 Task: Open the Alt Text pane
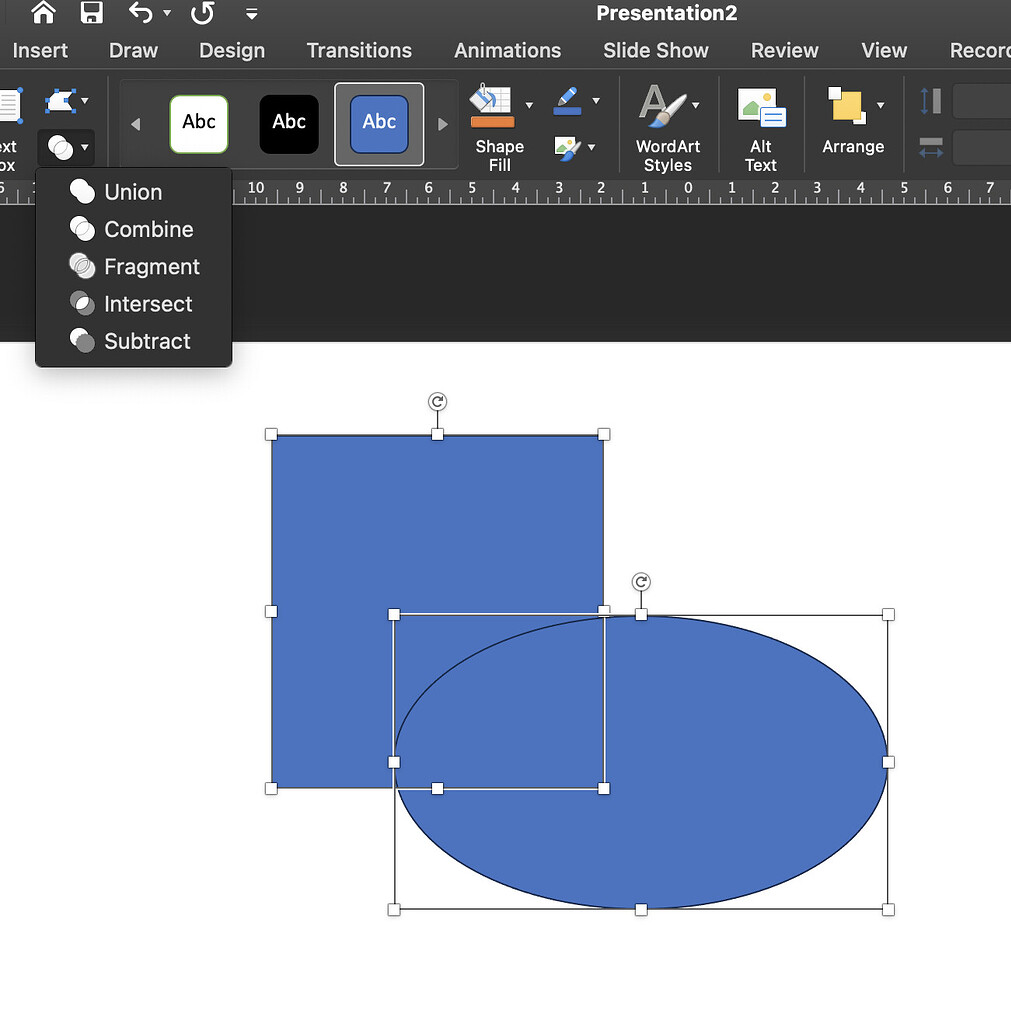(761, 104)
